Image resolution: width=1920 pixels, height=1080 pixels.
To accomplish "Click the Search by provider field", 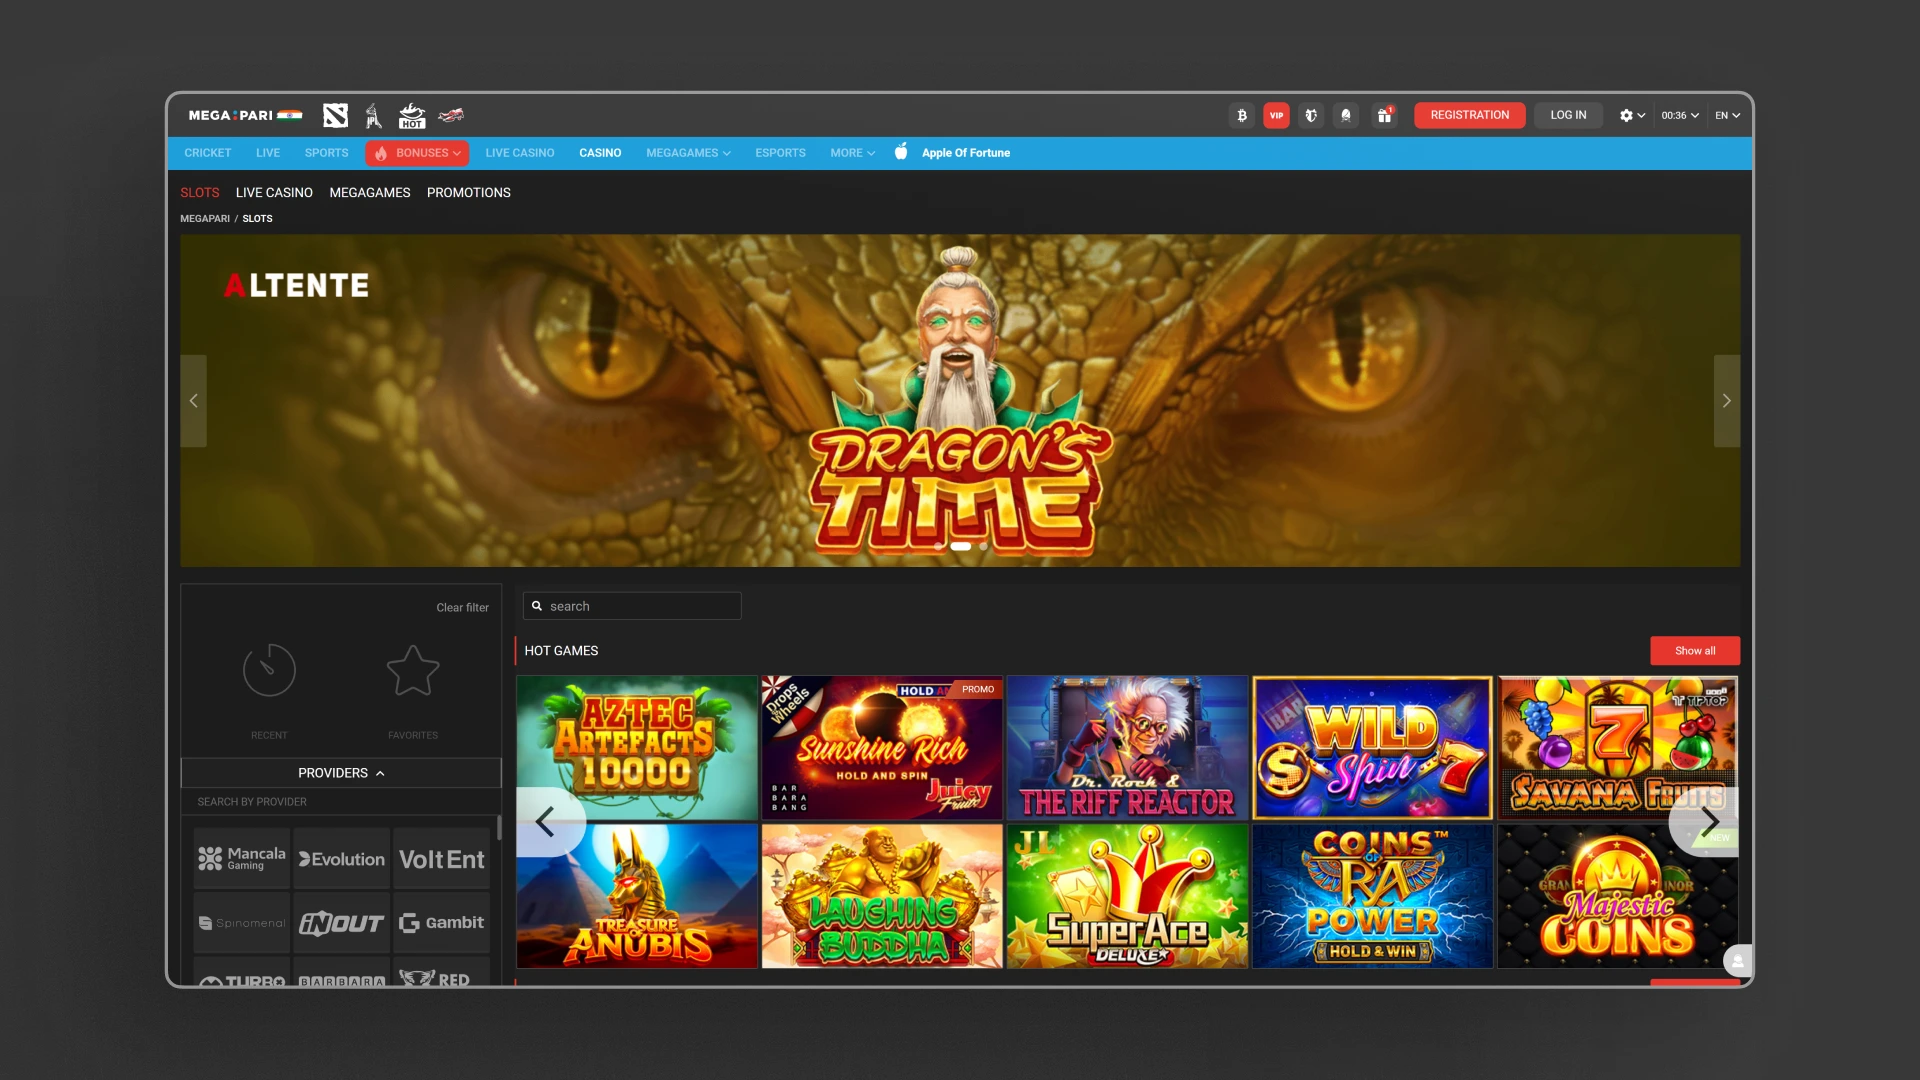I will (341, 802).
